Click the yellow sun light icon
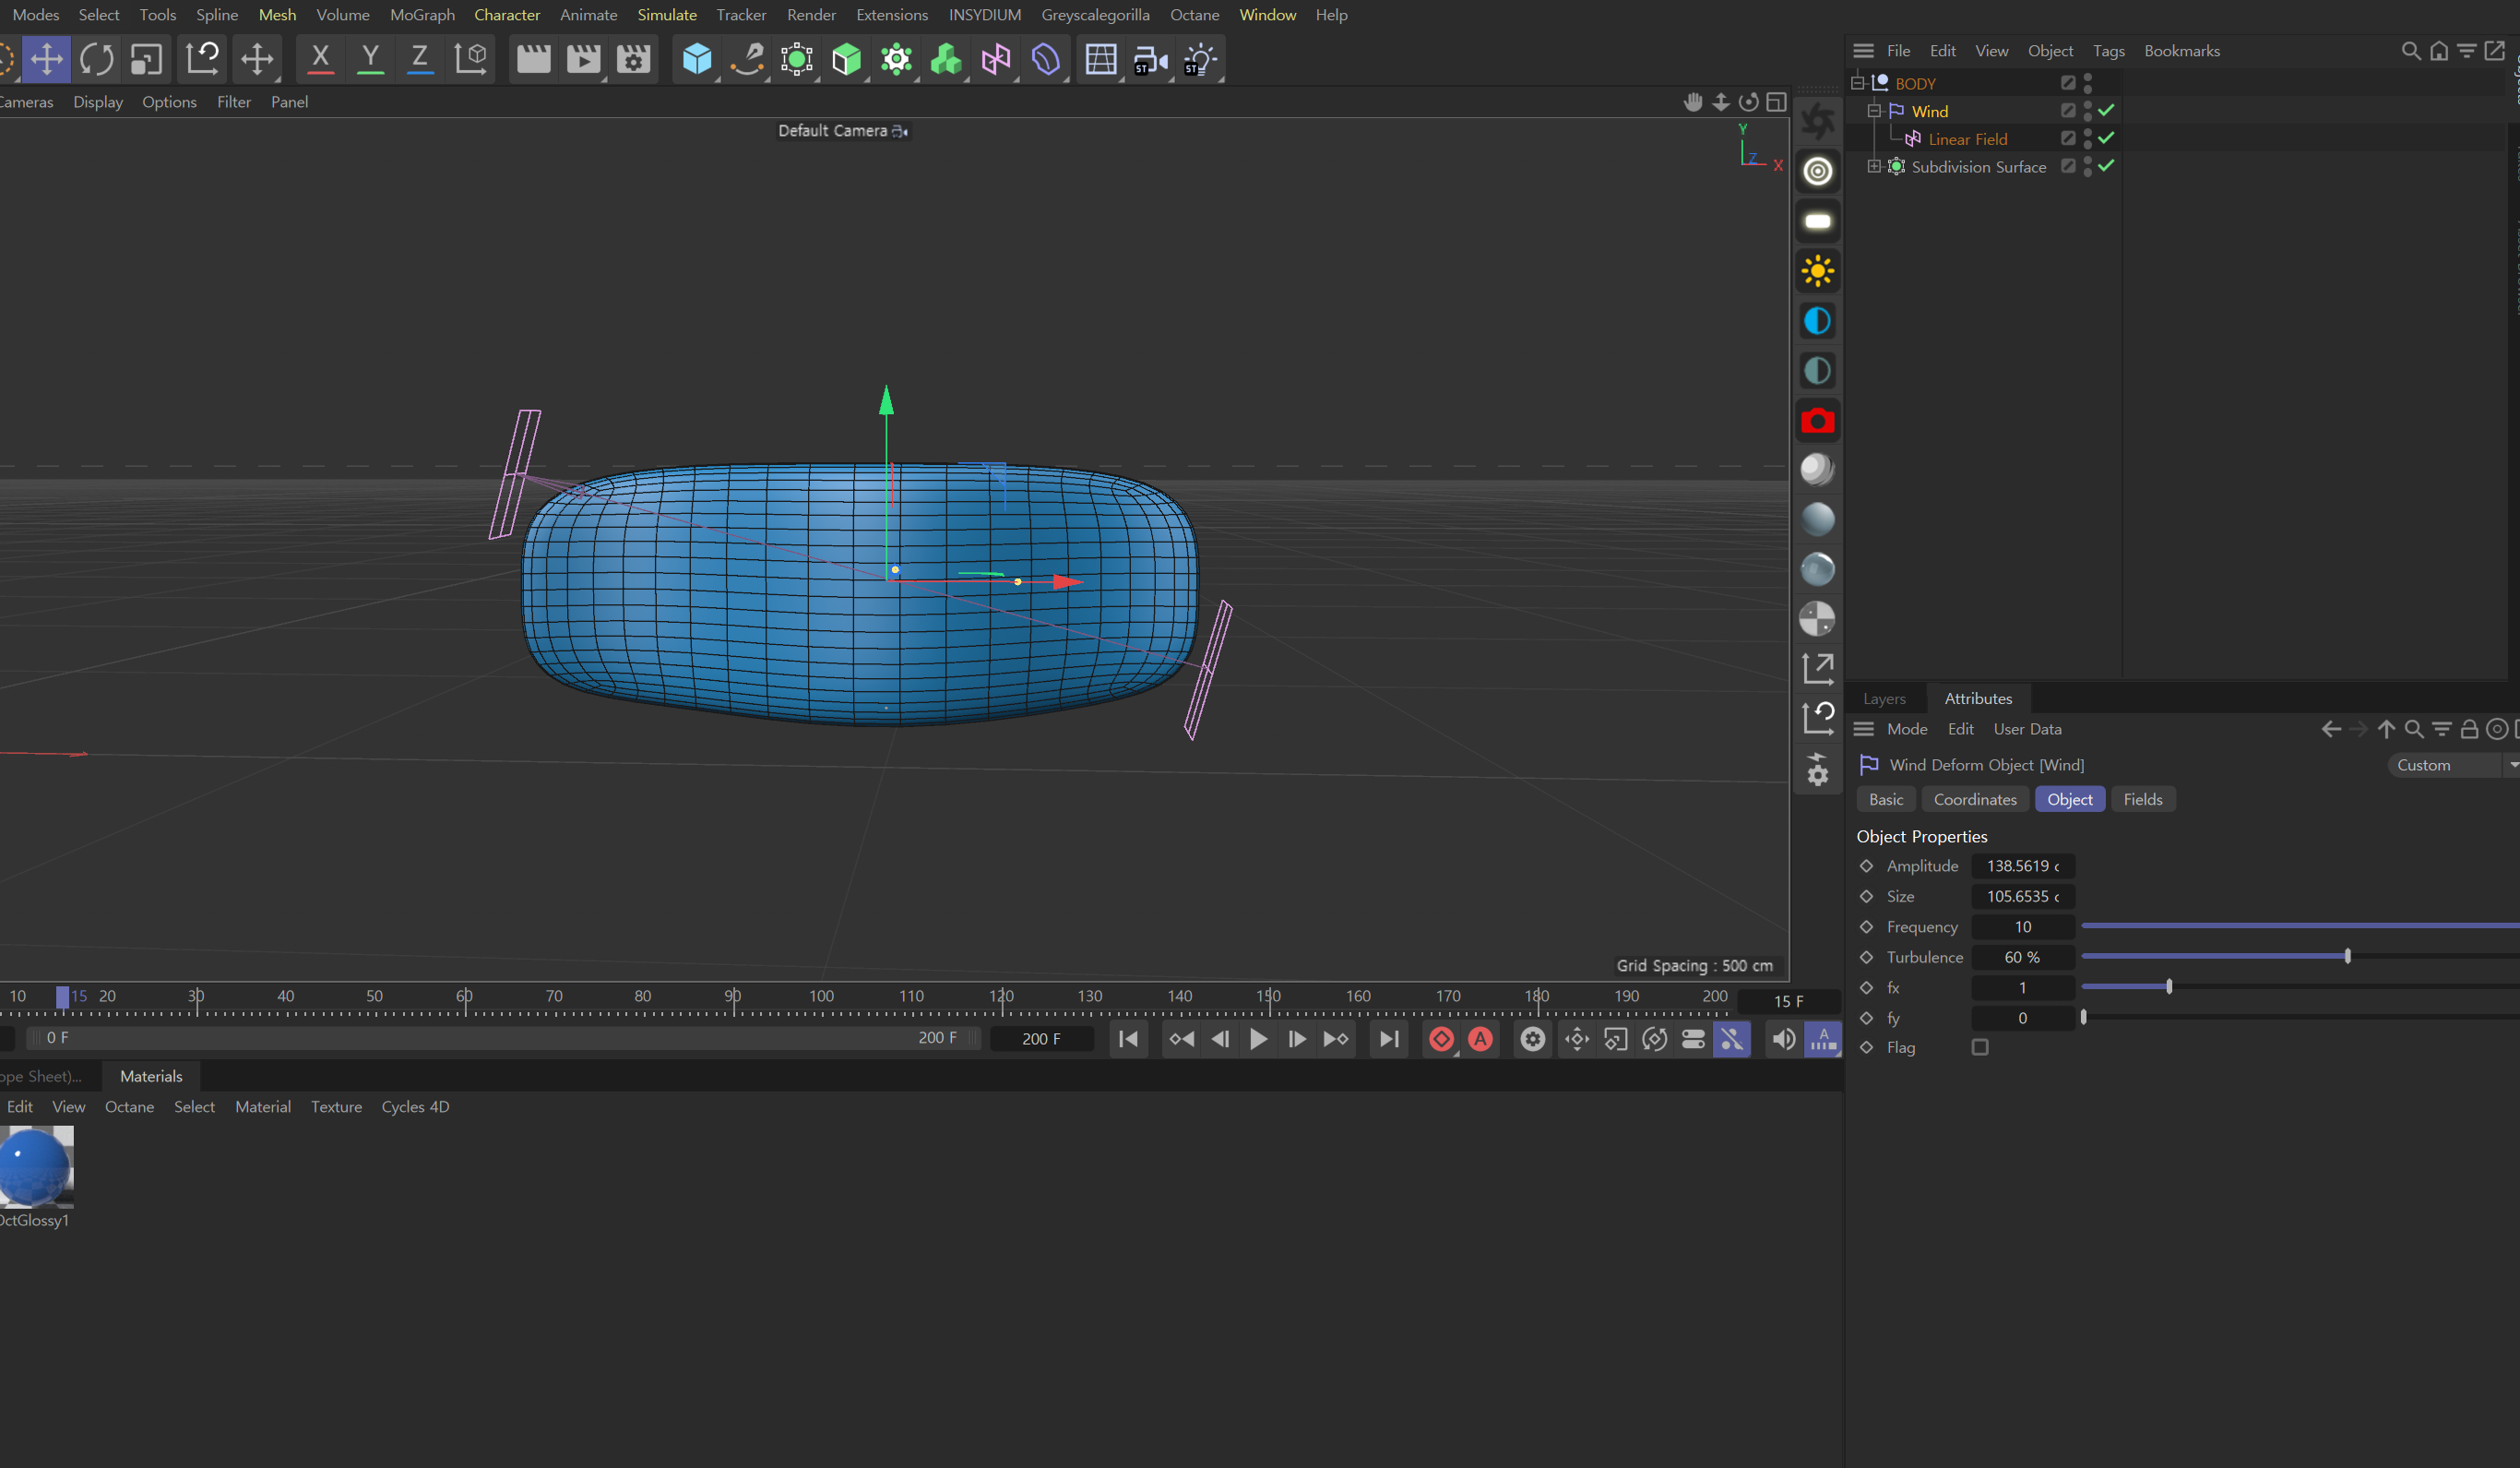The height and width of the screenshot is (1468, 2520). point(1817,271)
